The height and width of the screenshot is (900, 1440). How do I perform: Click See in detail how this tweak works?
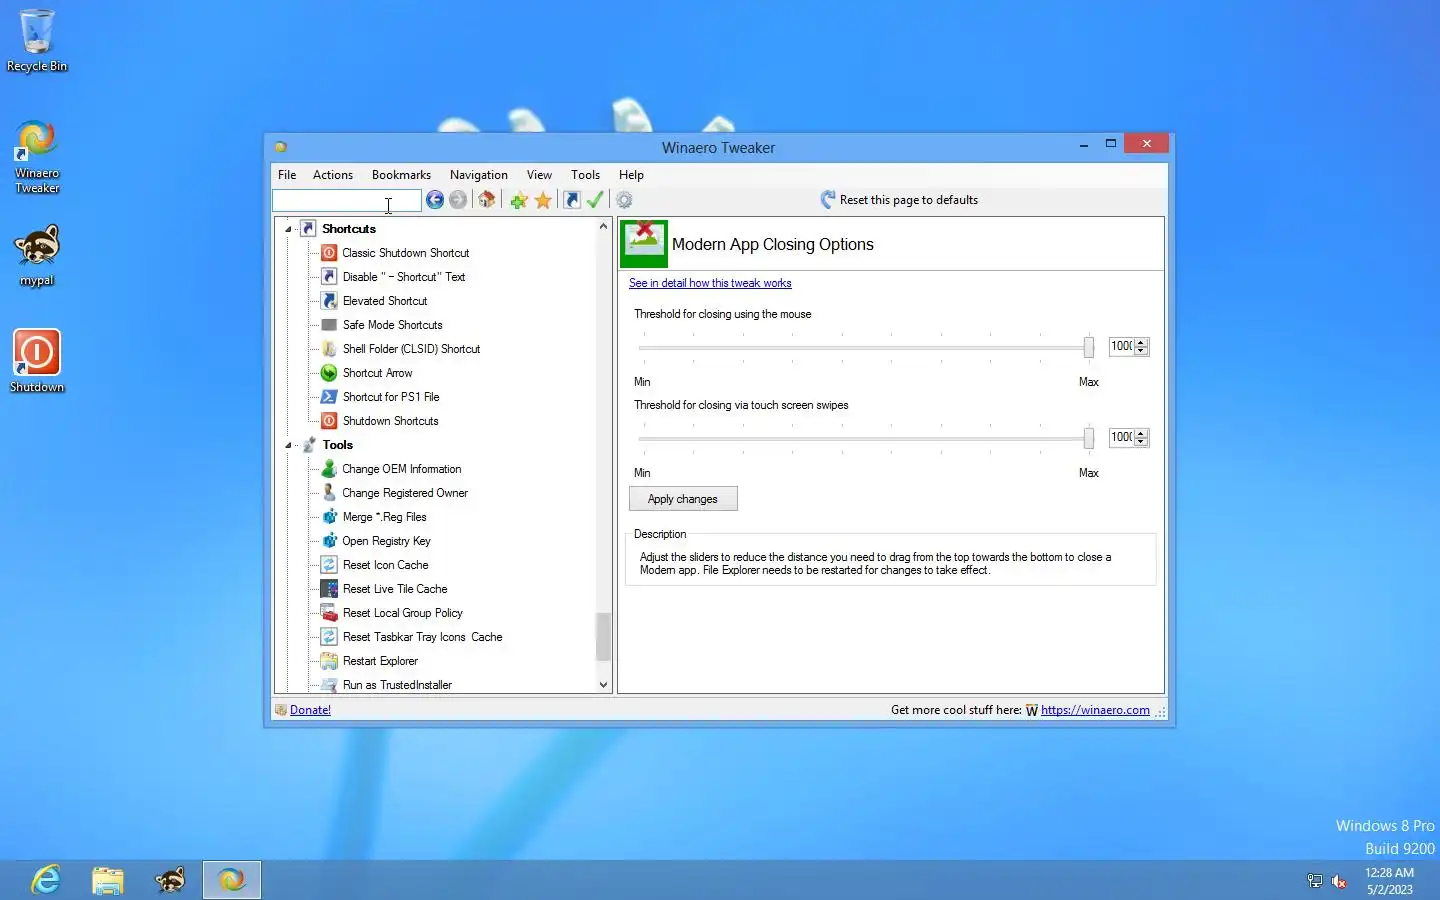[710, 283]
